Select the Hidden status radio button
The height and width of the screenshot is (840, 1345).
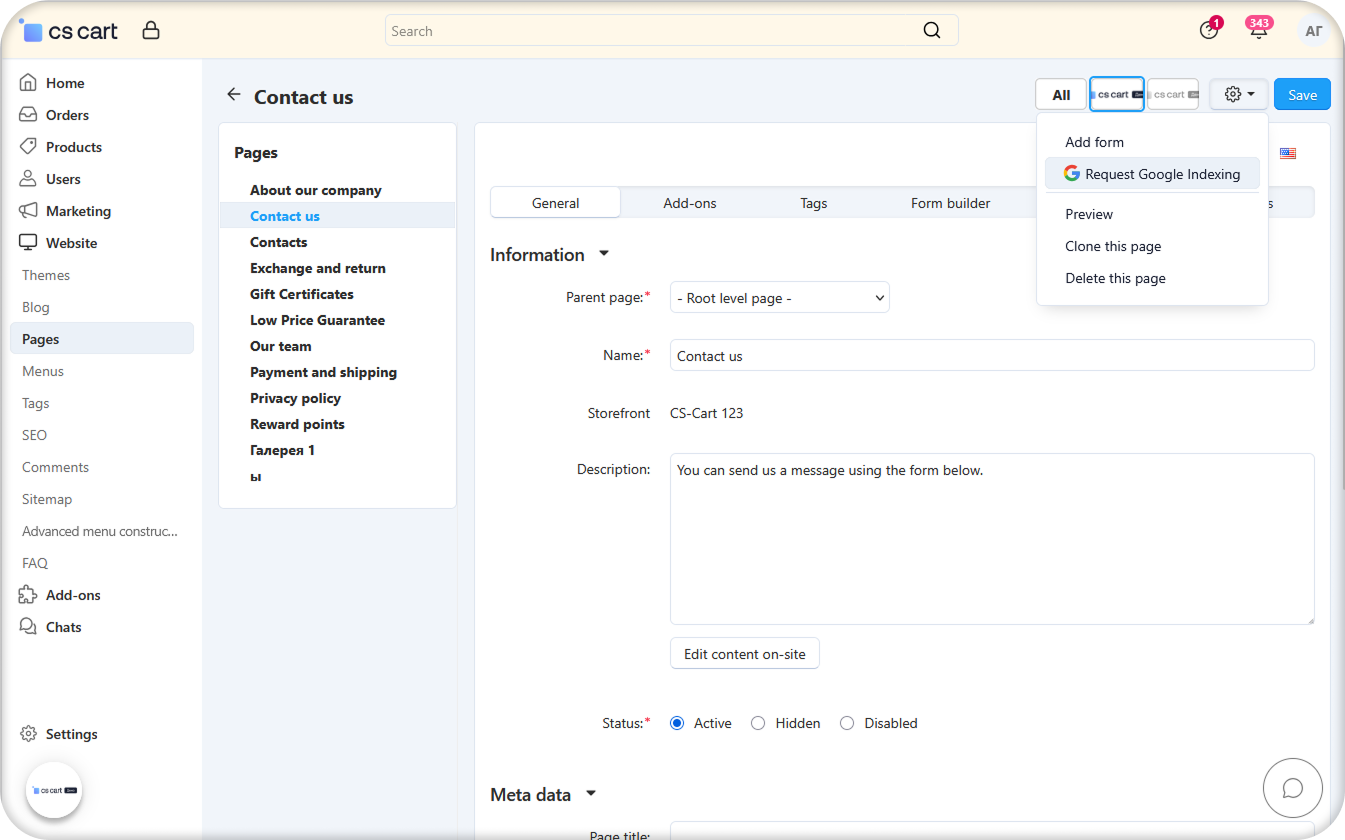click(x=758, y=723)
